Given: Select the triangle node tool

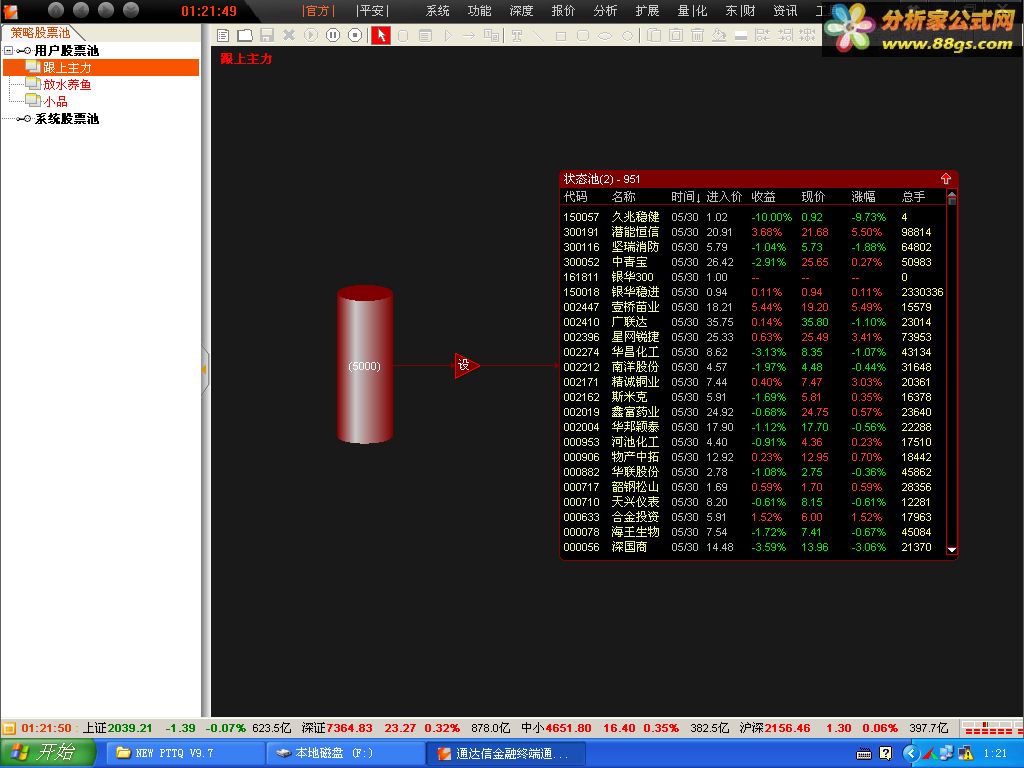Looking at the screenshot, I should [447, 36].
